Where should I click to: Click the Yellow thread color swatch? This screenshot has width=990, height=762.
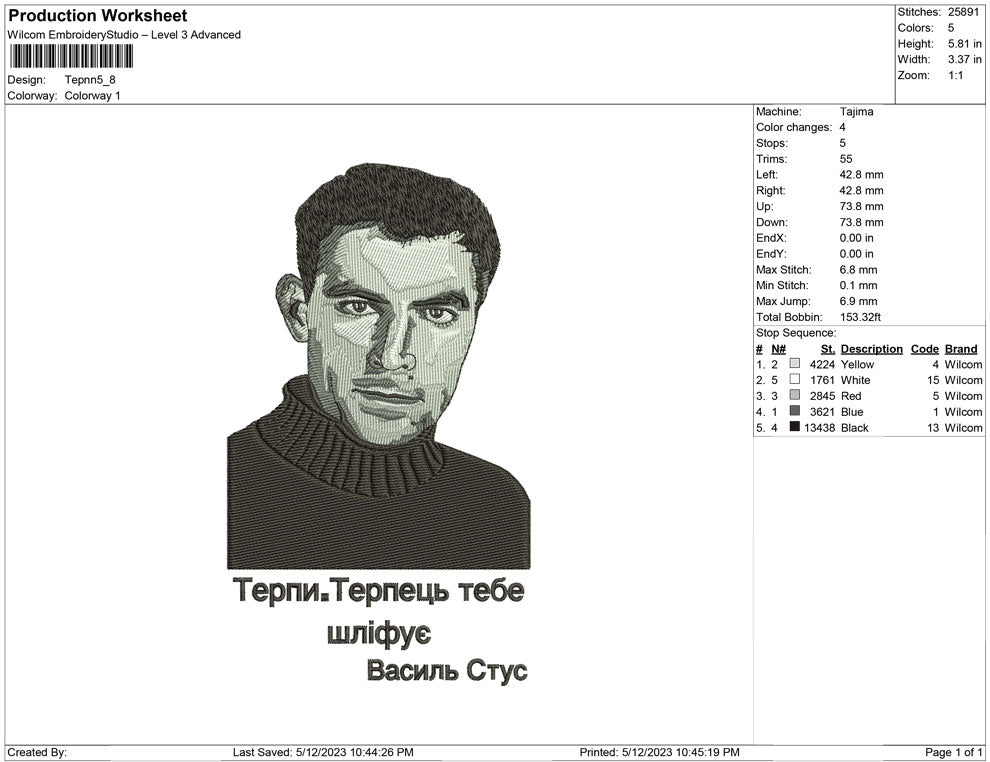coord(795,364)
